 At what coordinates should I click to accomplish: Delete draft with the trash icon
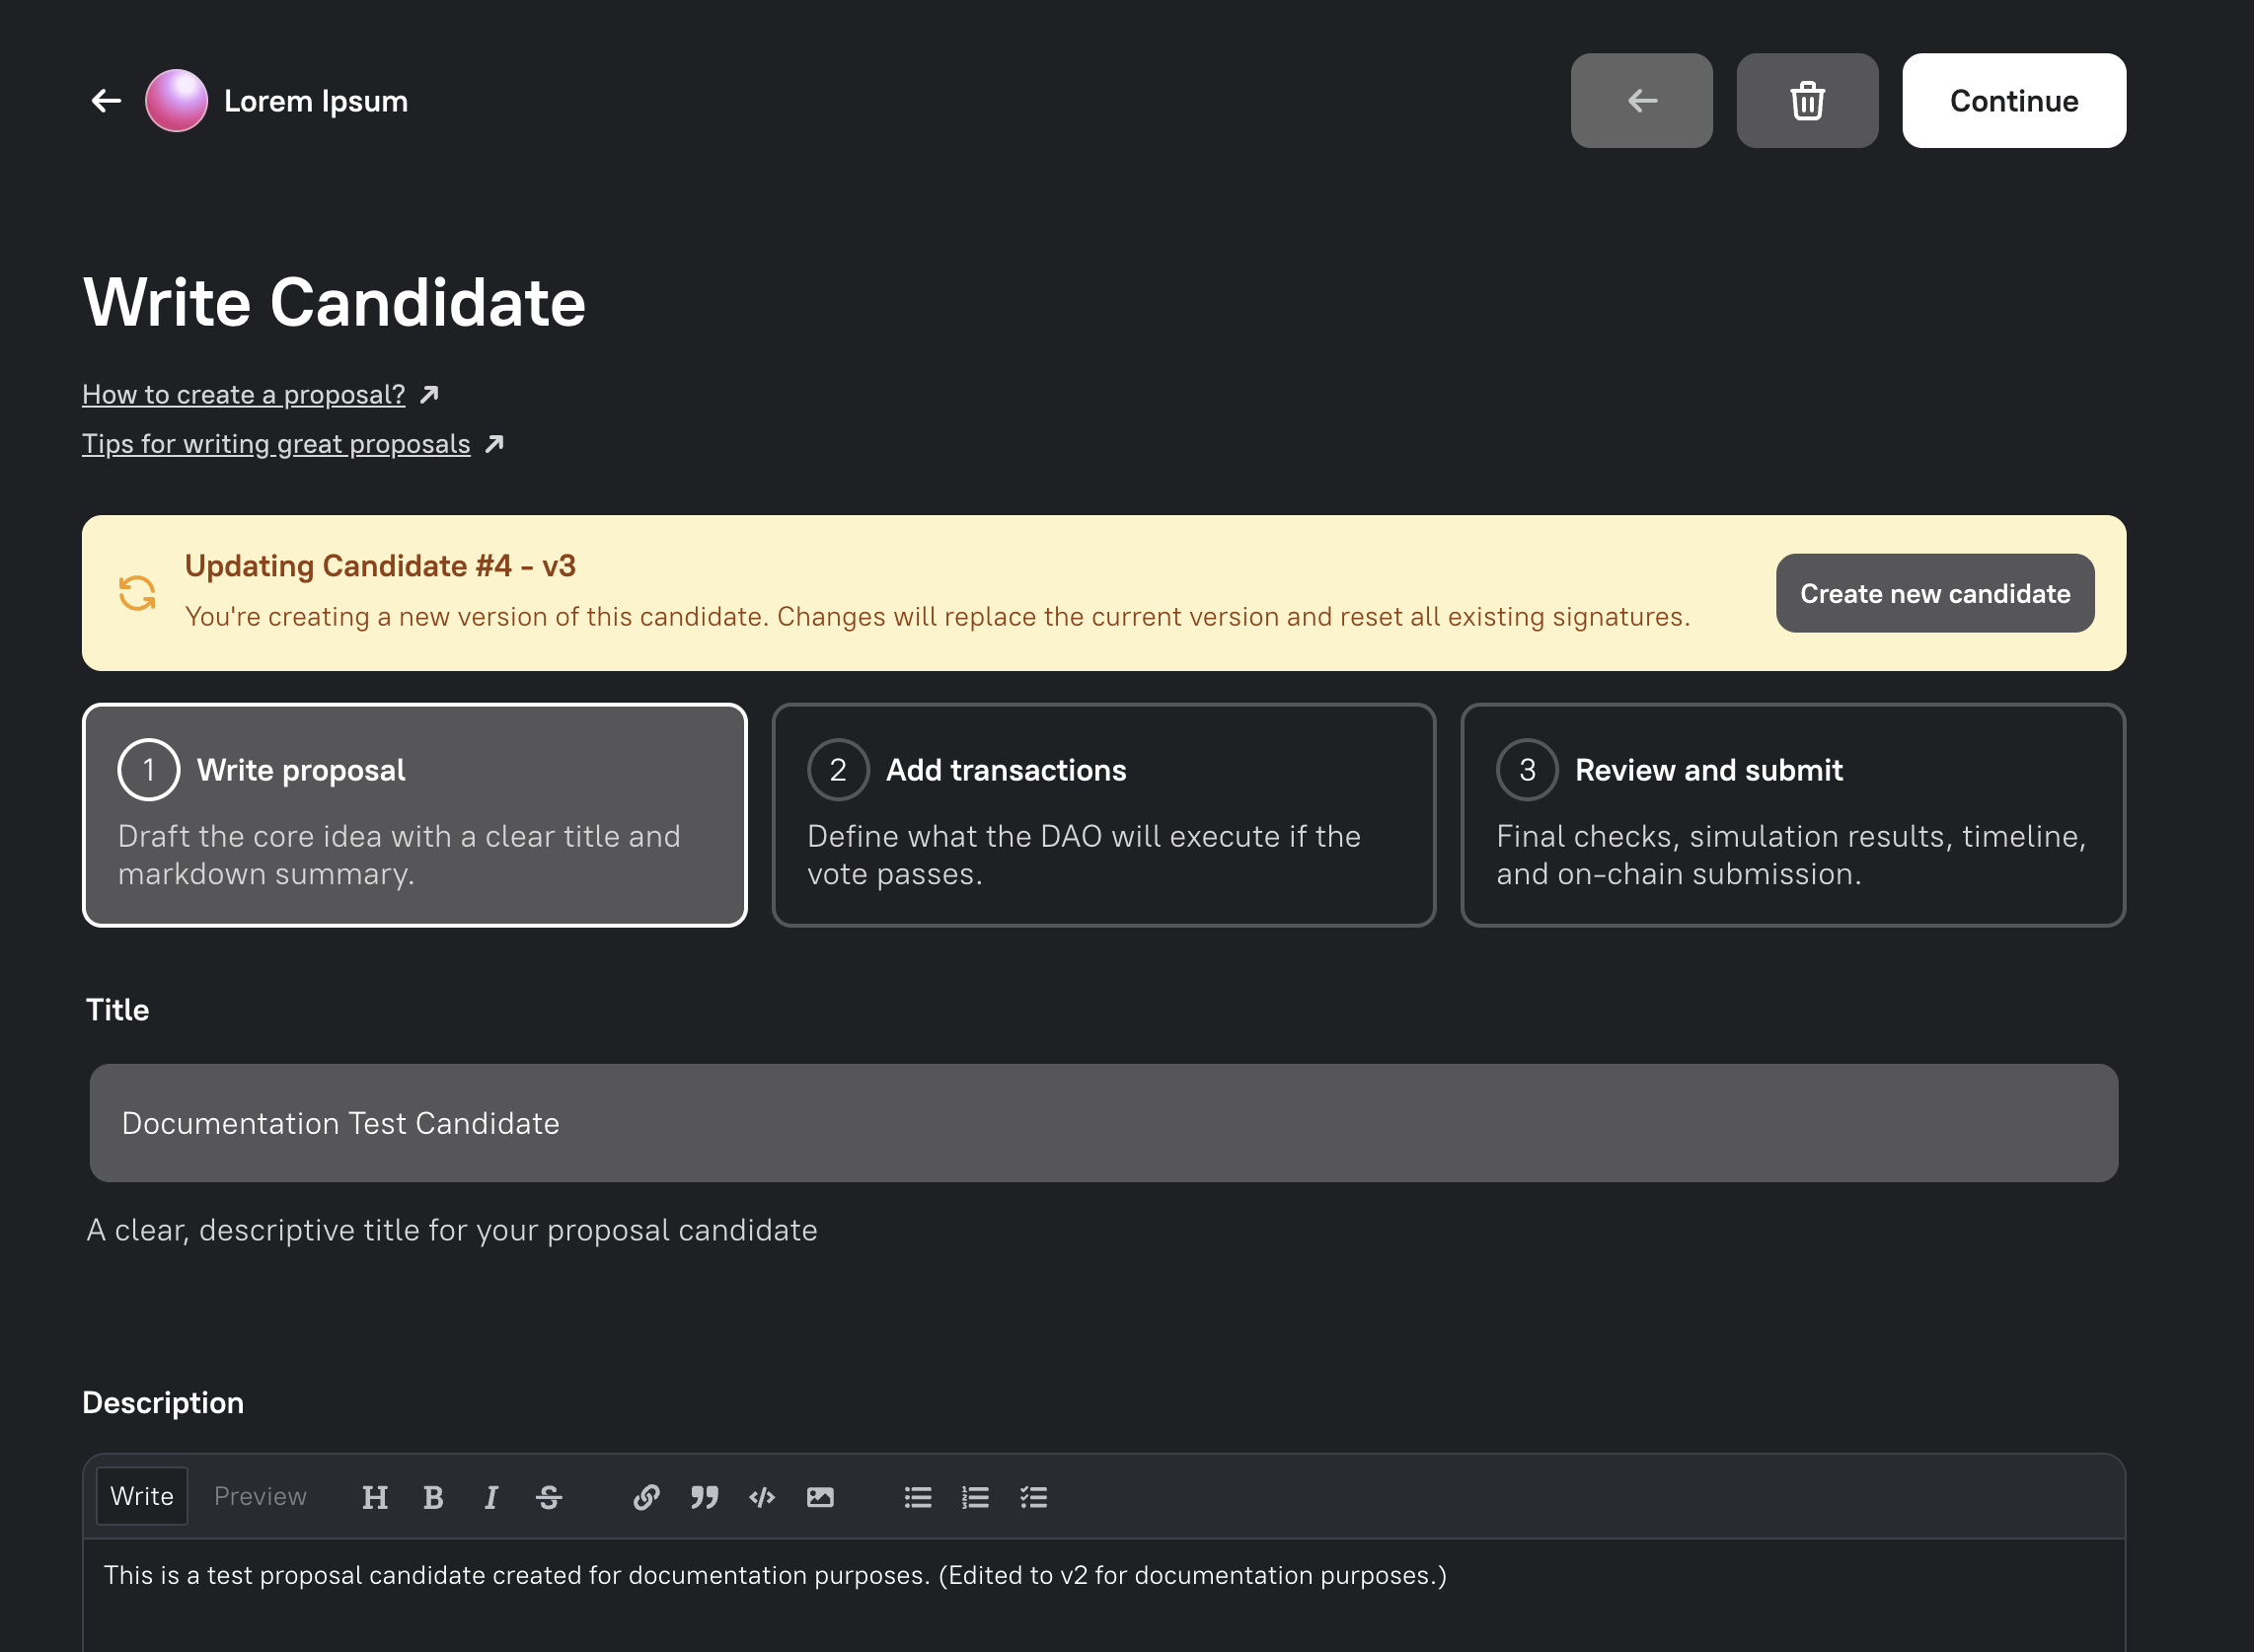tap(1807, 101)
